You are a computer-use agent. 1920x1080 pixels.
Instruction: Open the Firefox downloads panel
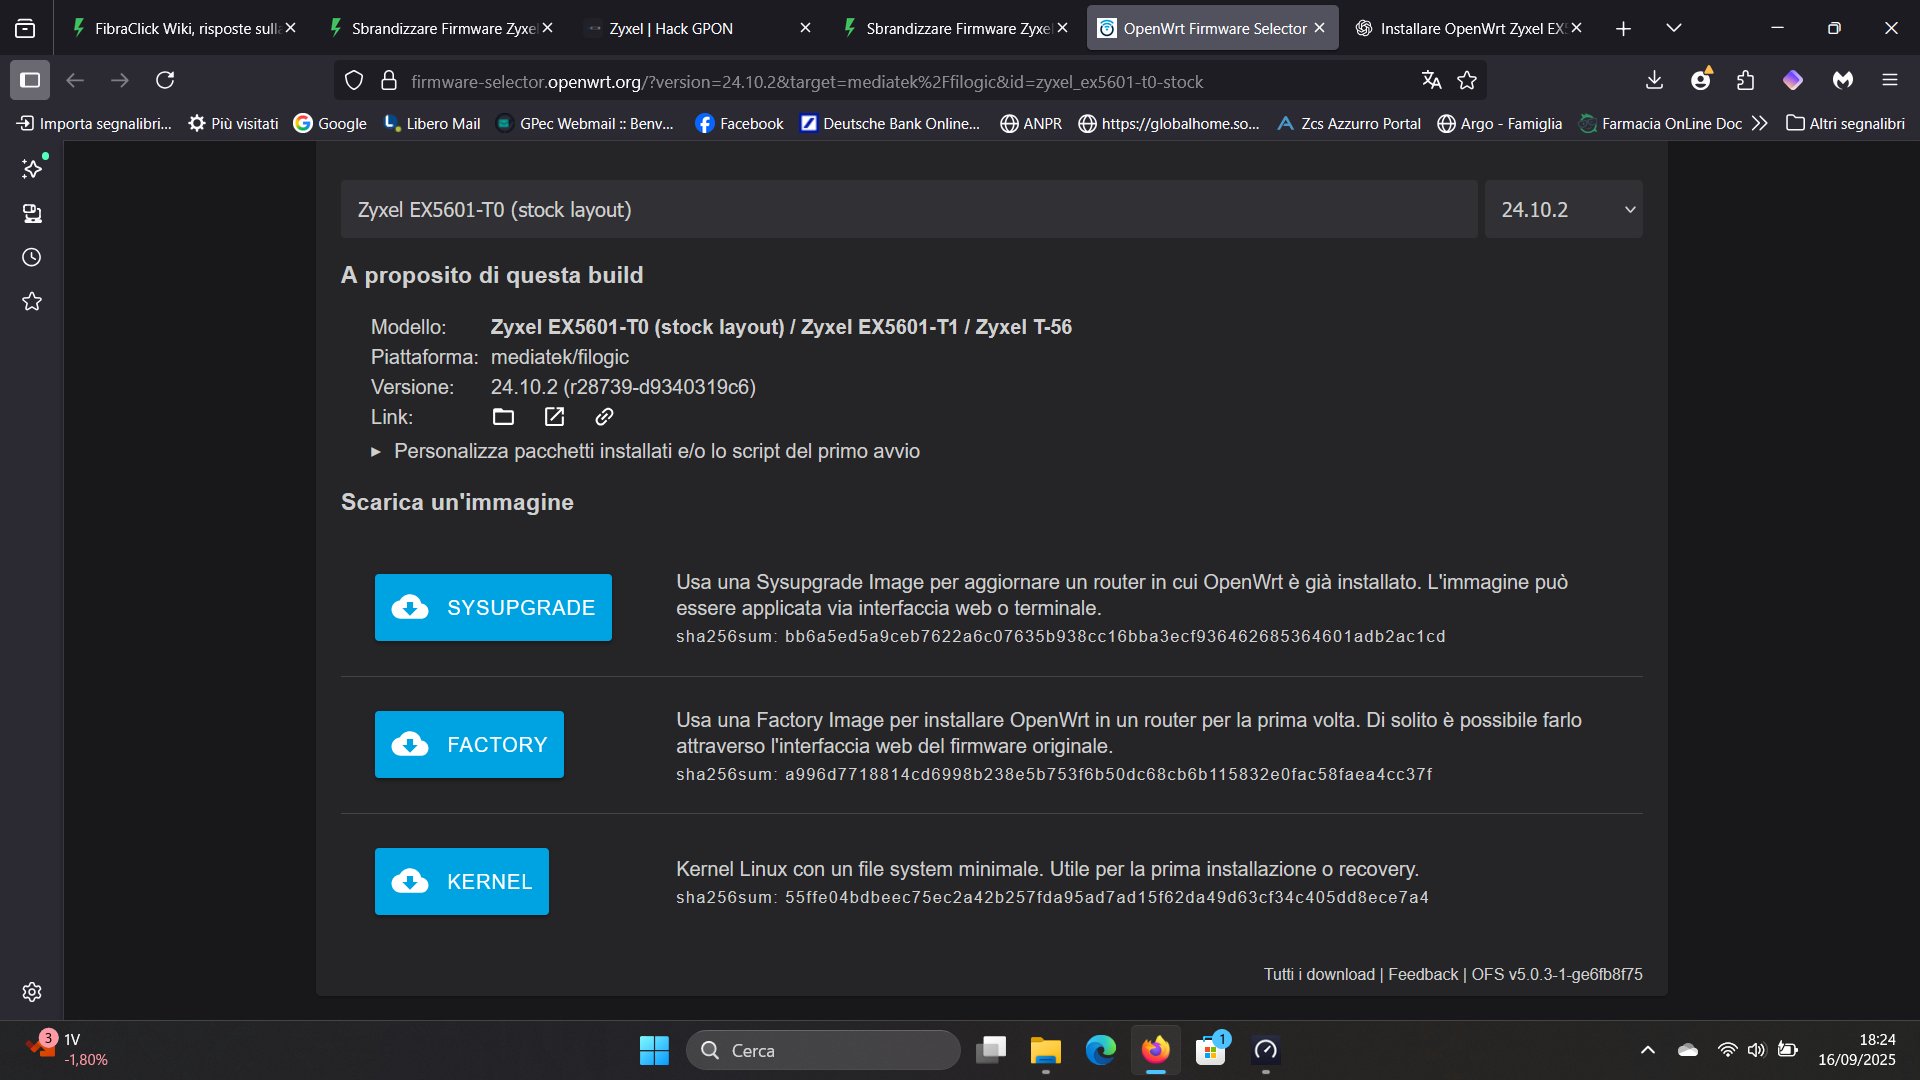[x=1654, y=80]
